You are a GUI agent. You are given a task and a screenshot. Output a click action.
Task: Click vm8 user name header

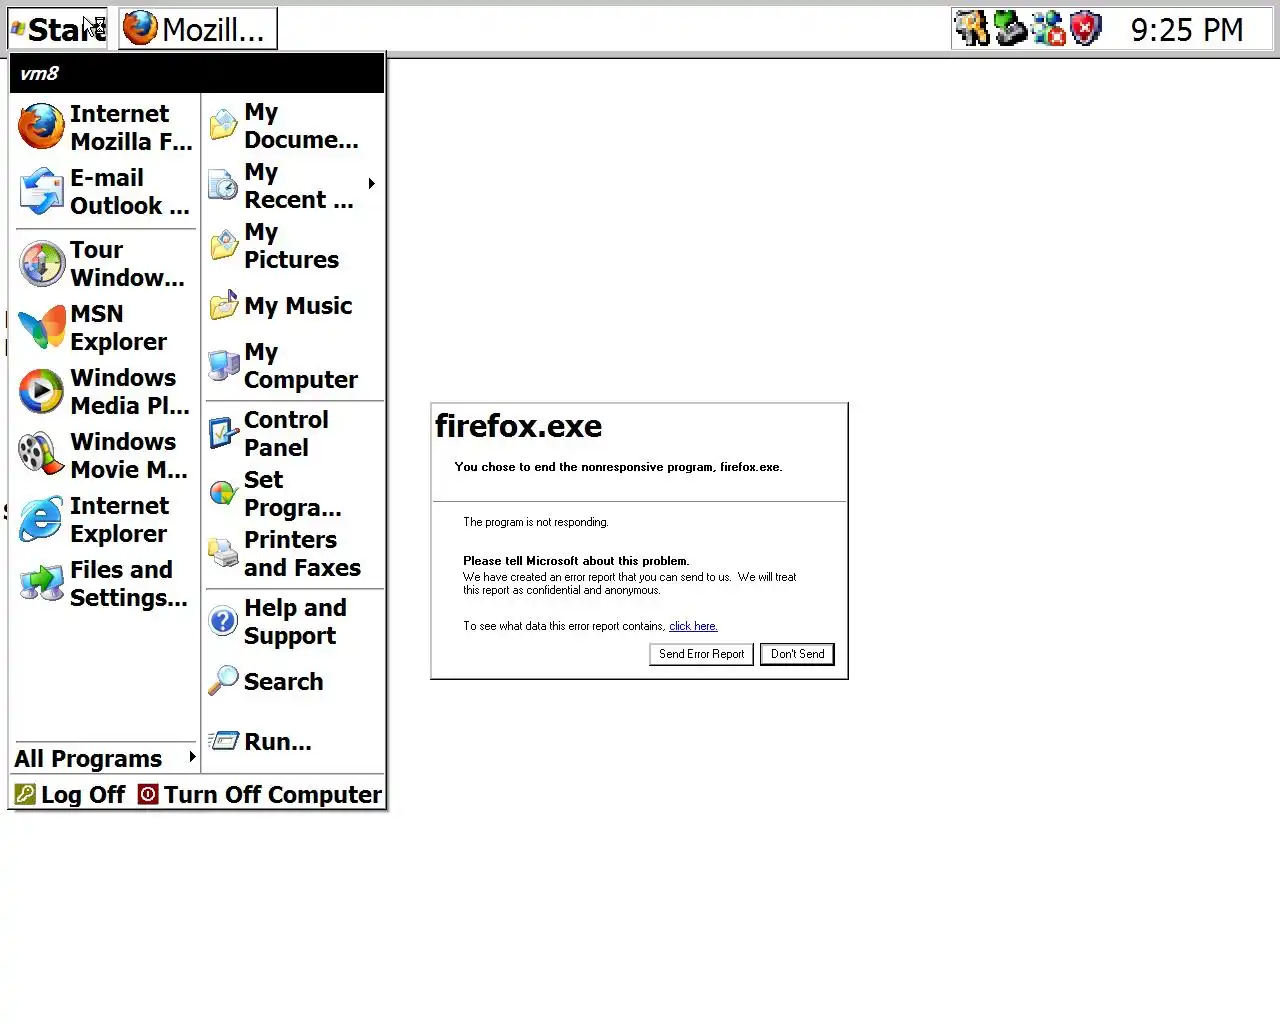coord(40,73)
